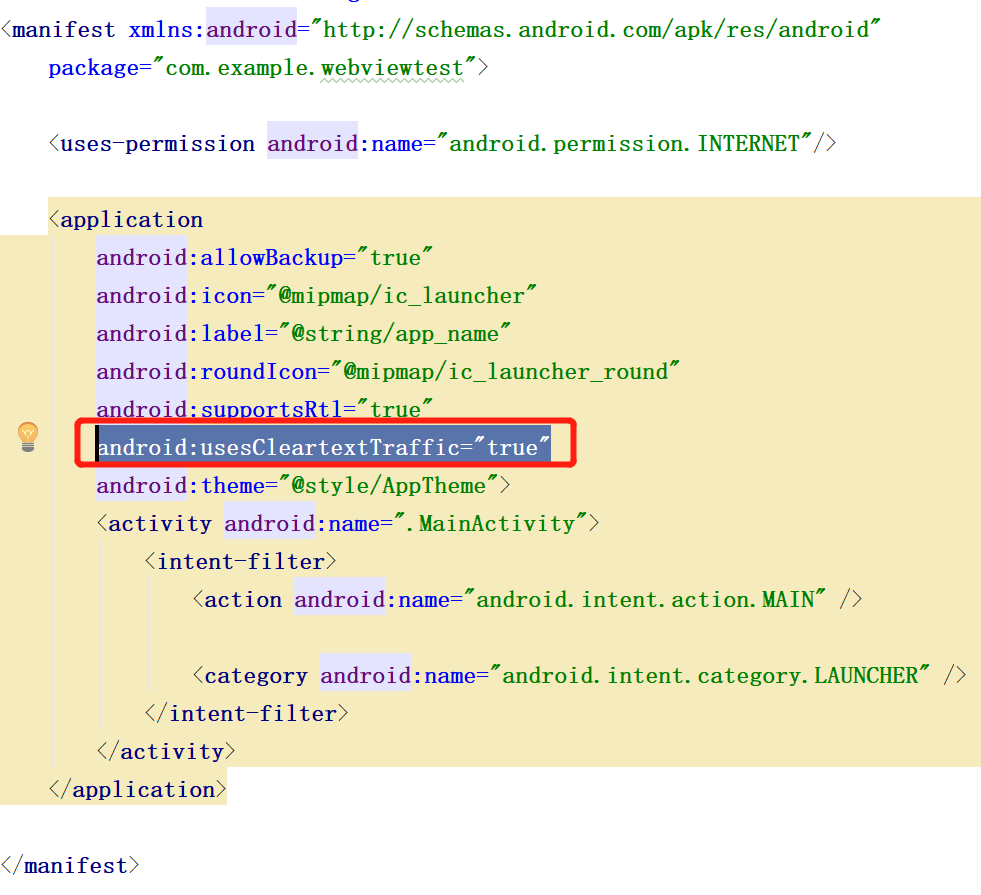Click the opening intent-filter tag

pos(241,562)
